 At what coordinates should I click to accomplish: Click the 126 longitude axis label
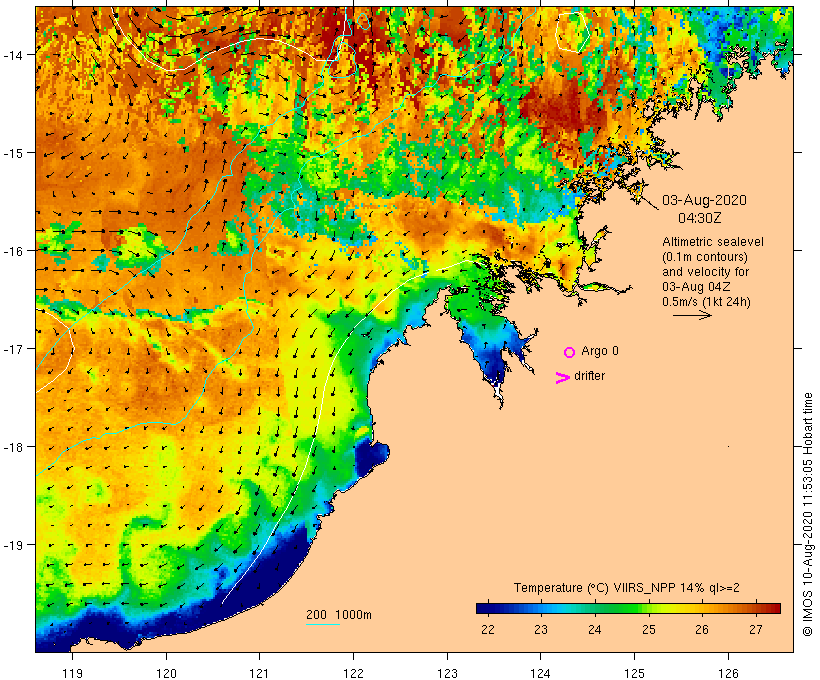pos(728,673)
